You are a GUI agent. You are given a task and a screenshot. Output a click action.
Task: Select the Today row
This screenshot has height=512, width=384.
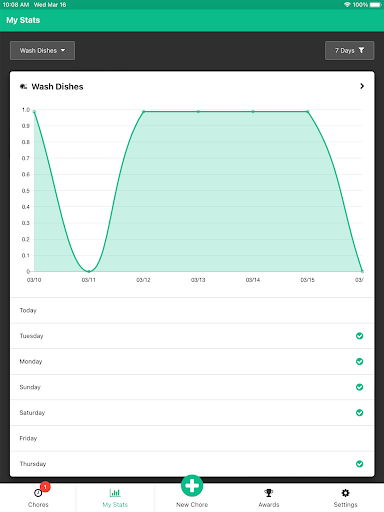(192, 311)
